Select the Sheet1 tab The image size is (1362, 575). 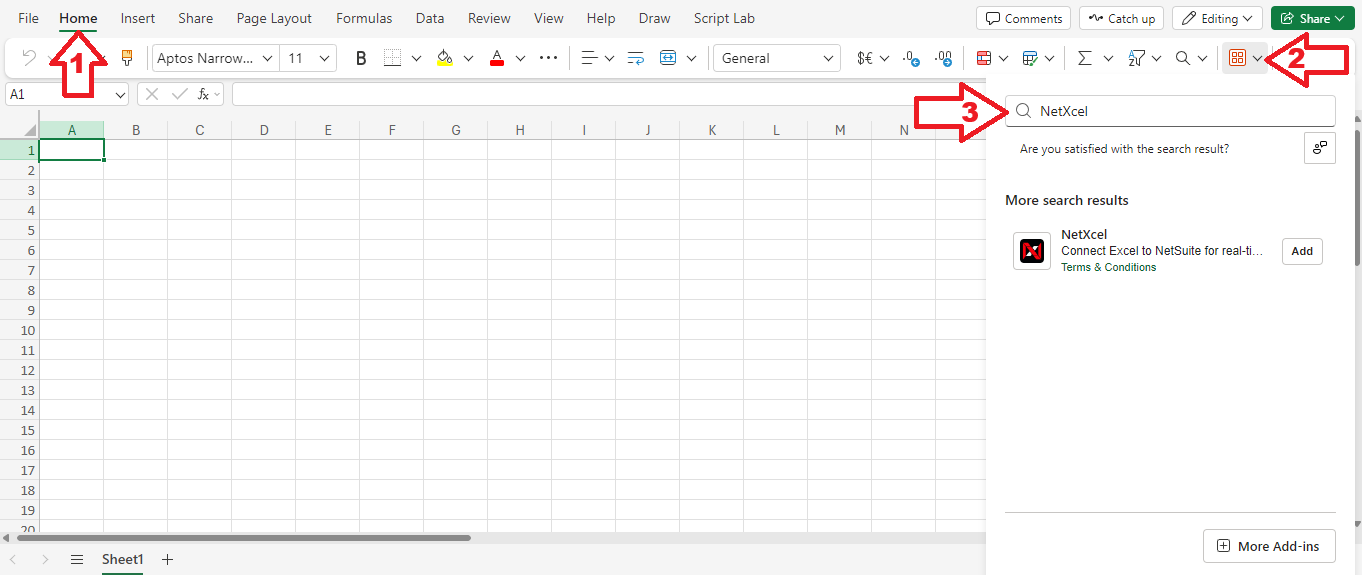123,560
